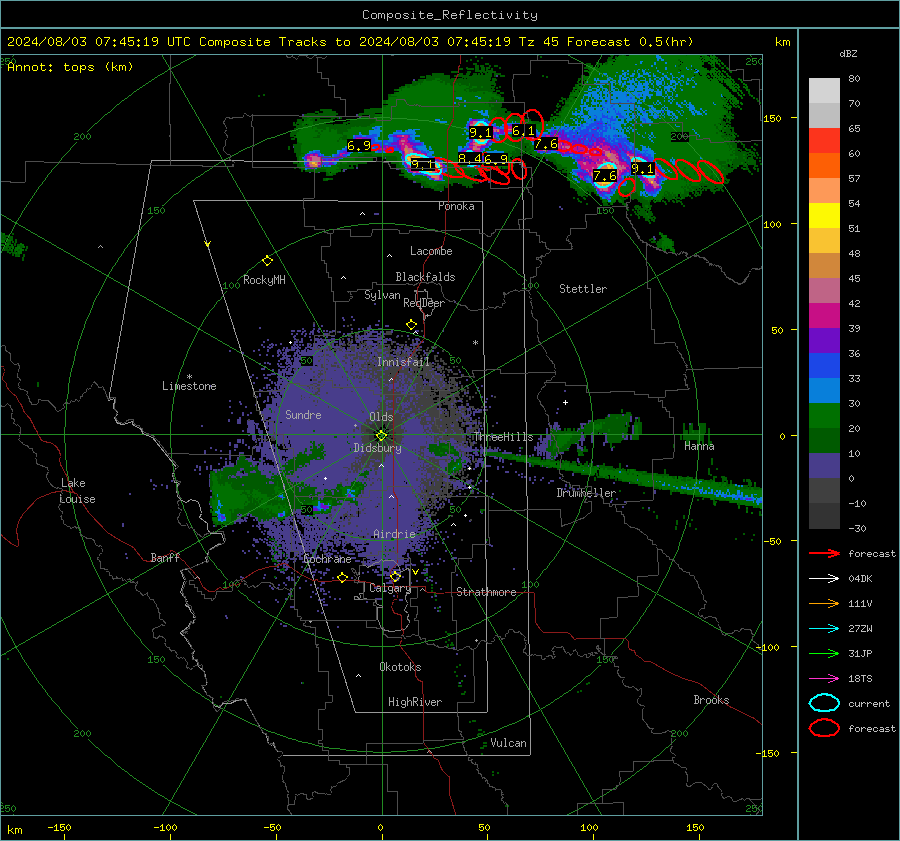The width and height of the screenshot is (900, 841).
Task: Select the Airdrie map label
Action: tap(394, 534)
